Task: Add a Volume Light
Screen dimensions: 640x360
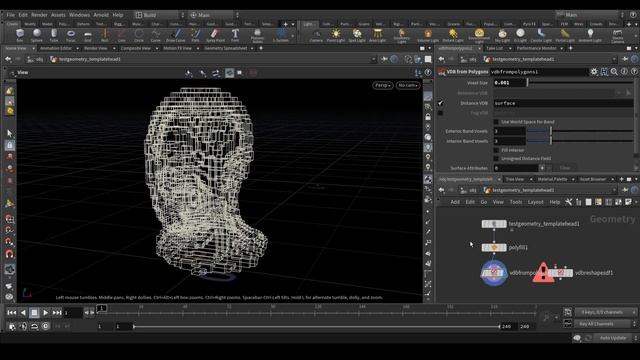Action: (428, 35)
